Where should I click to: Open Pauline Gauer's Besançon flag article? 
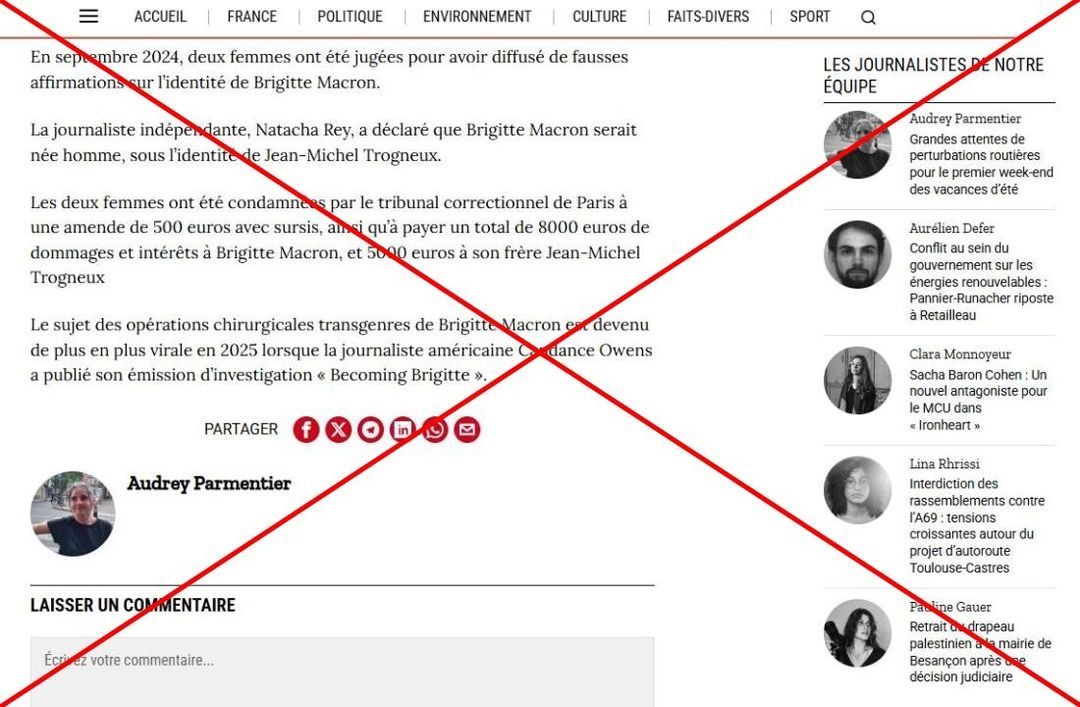point(981,652)
